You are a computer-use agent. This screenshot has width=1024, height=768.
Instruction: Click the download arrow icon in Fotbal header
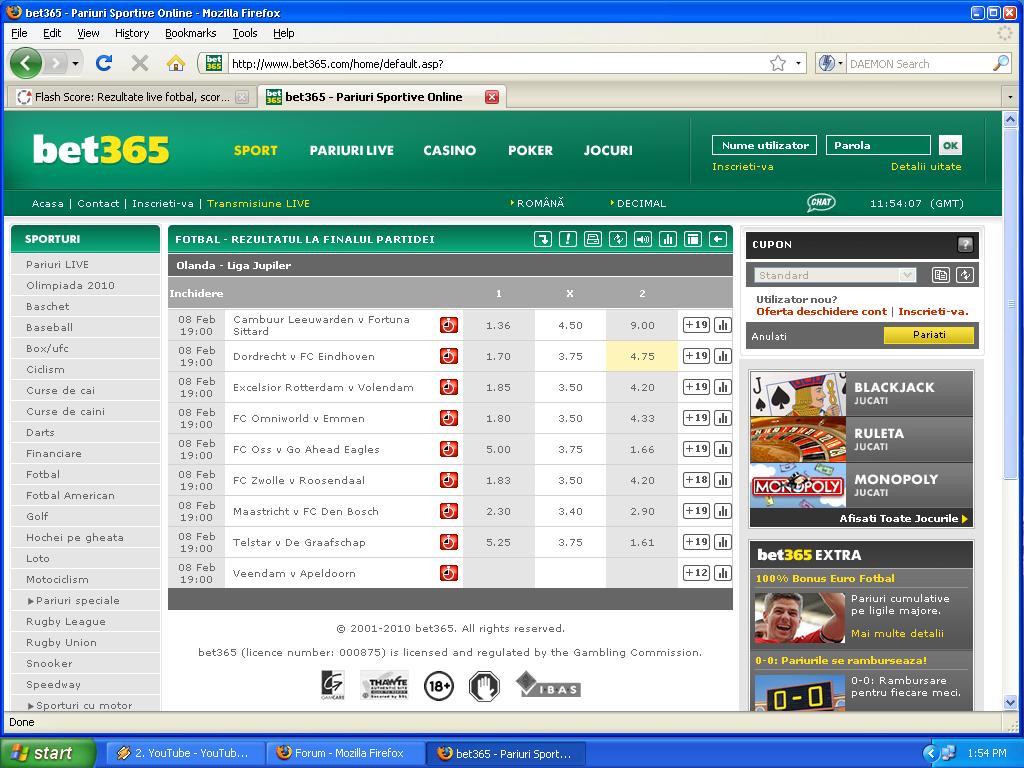[543, 239]
